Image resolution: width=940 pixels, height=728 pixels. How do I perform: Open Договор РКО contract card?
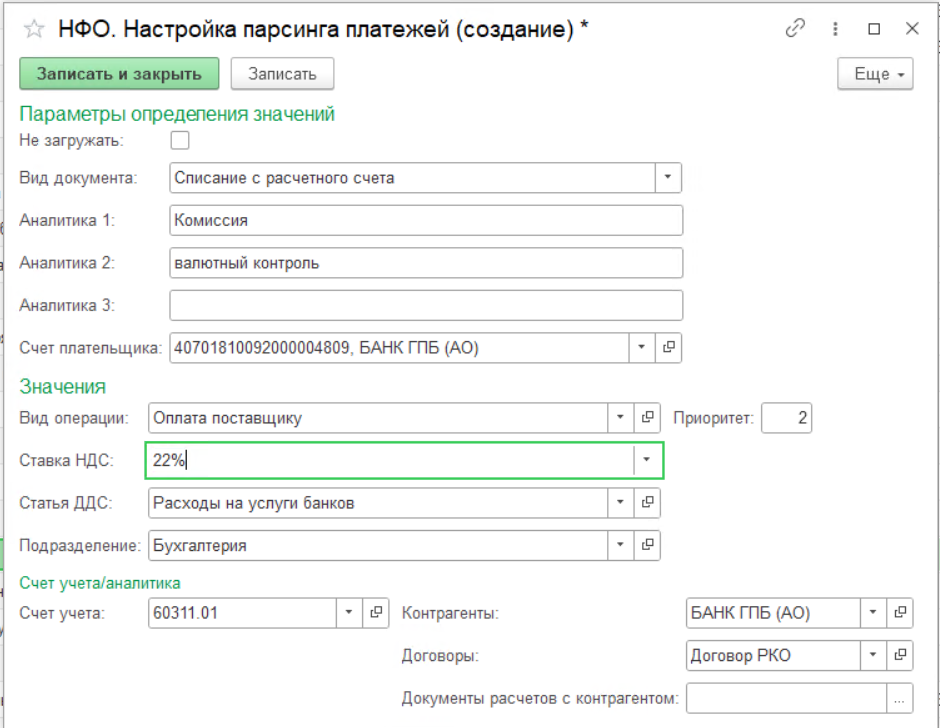(900, 656)
